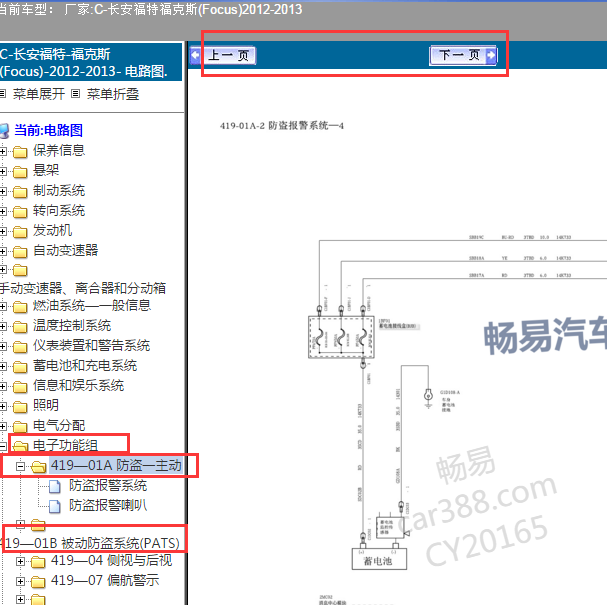Click the 仪表装置和警告系统 folder icon

point(20,347)
